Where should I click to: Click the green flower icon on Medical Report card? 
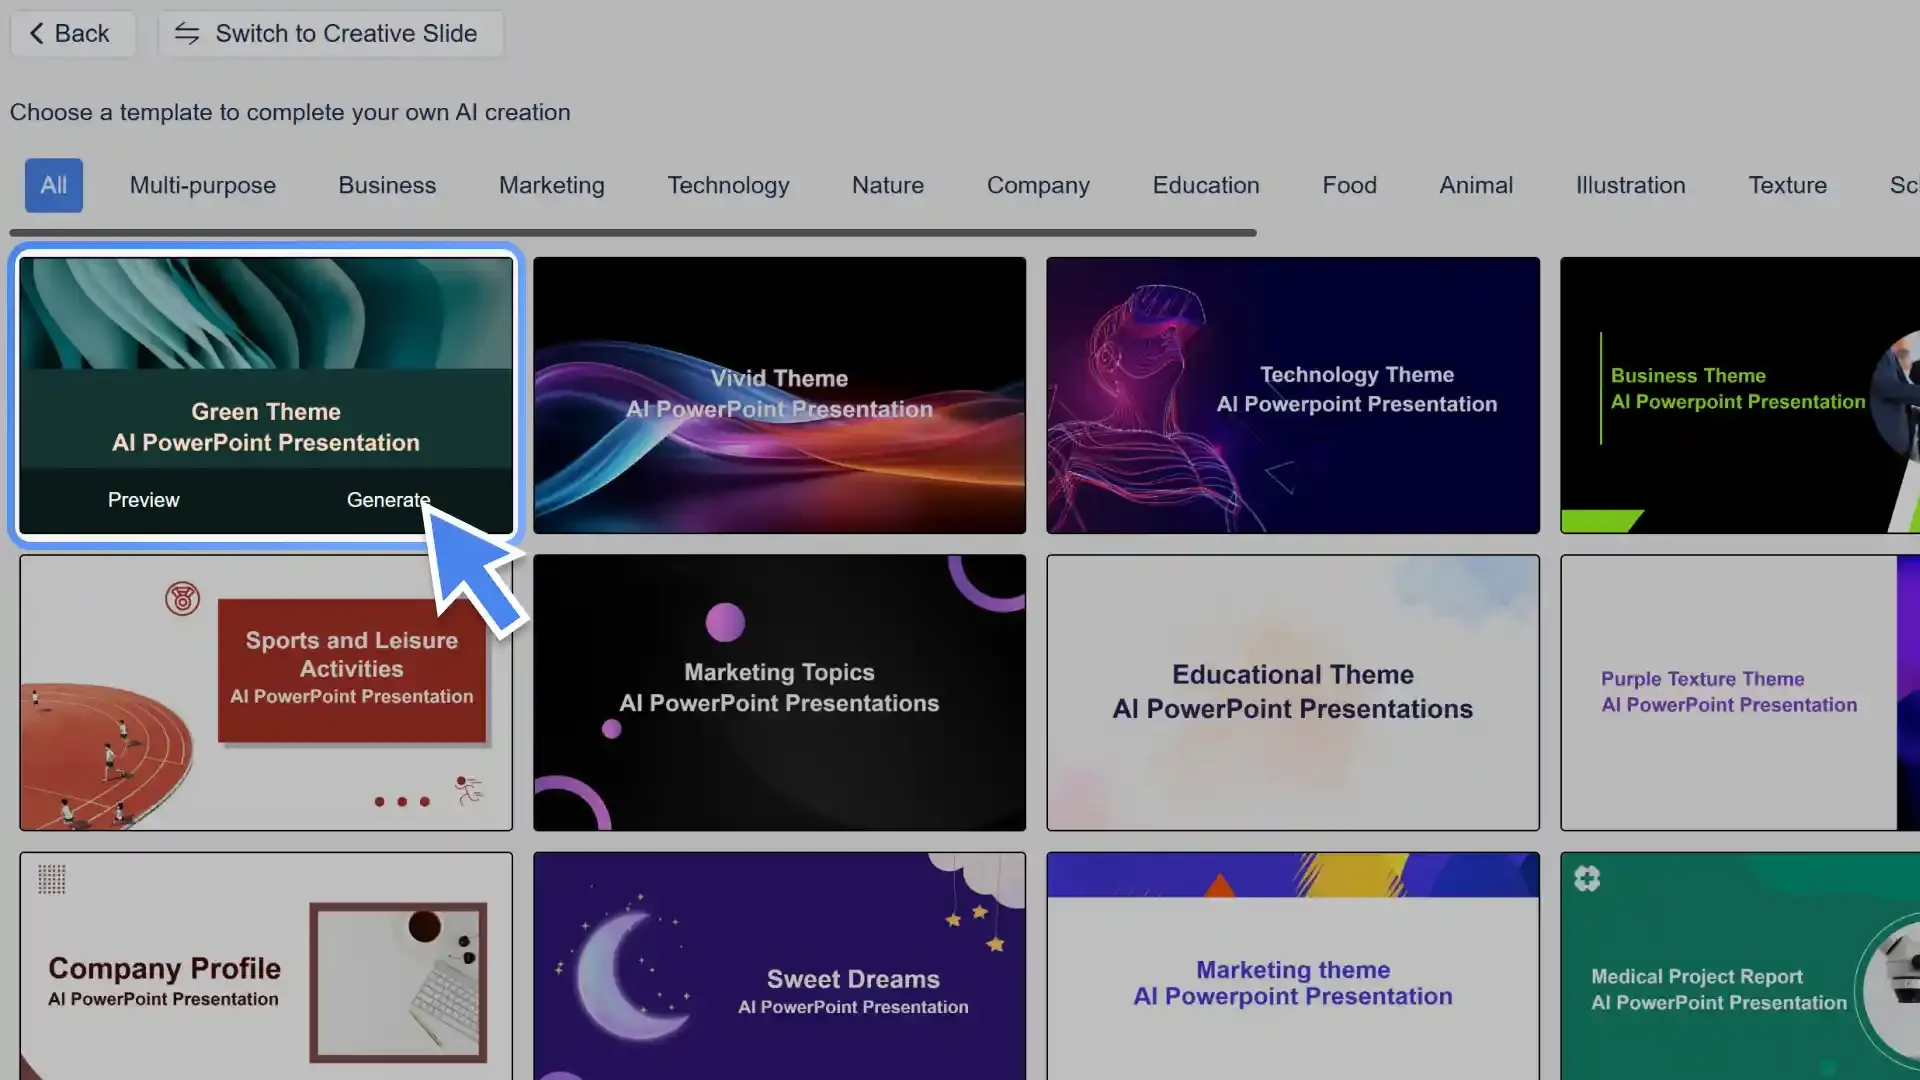point(1588,878)
